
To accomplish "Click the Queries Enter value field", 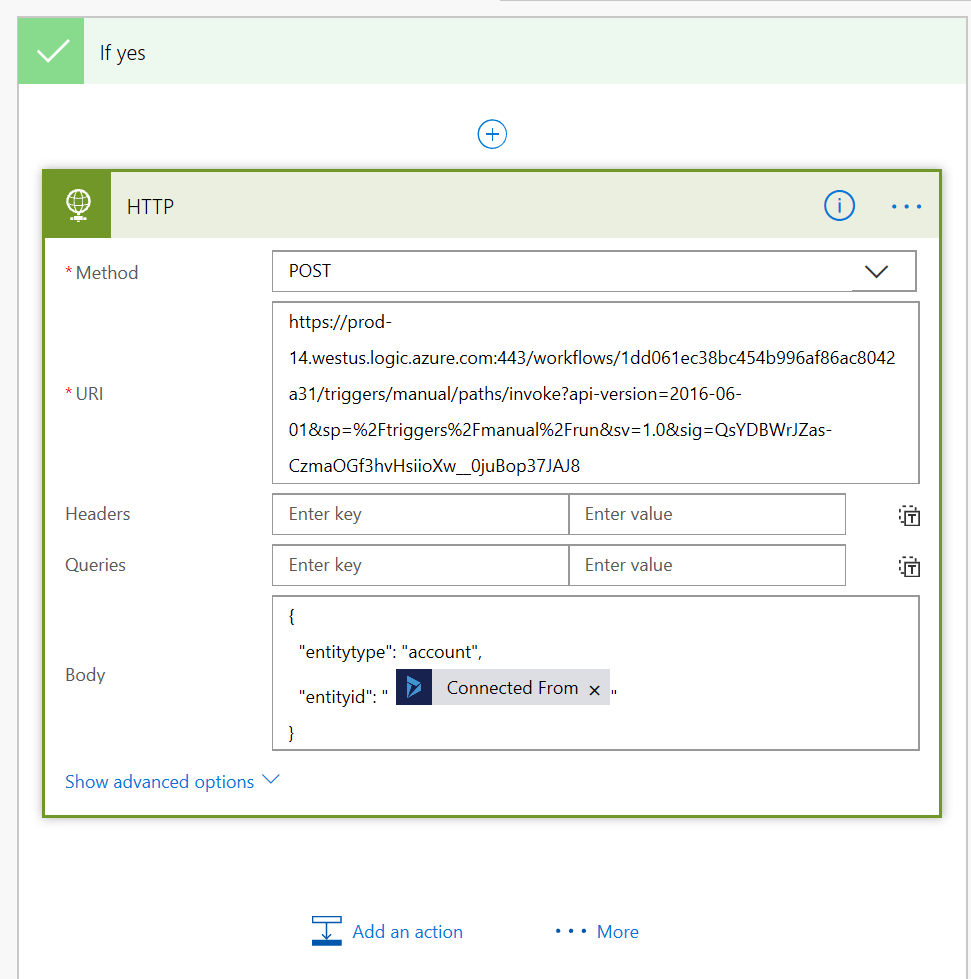I will pyautogui.click(x=707, y=565).
